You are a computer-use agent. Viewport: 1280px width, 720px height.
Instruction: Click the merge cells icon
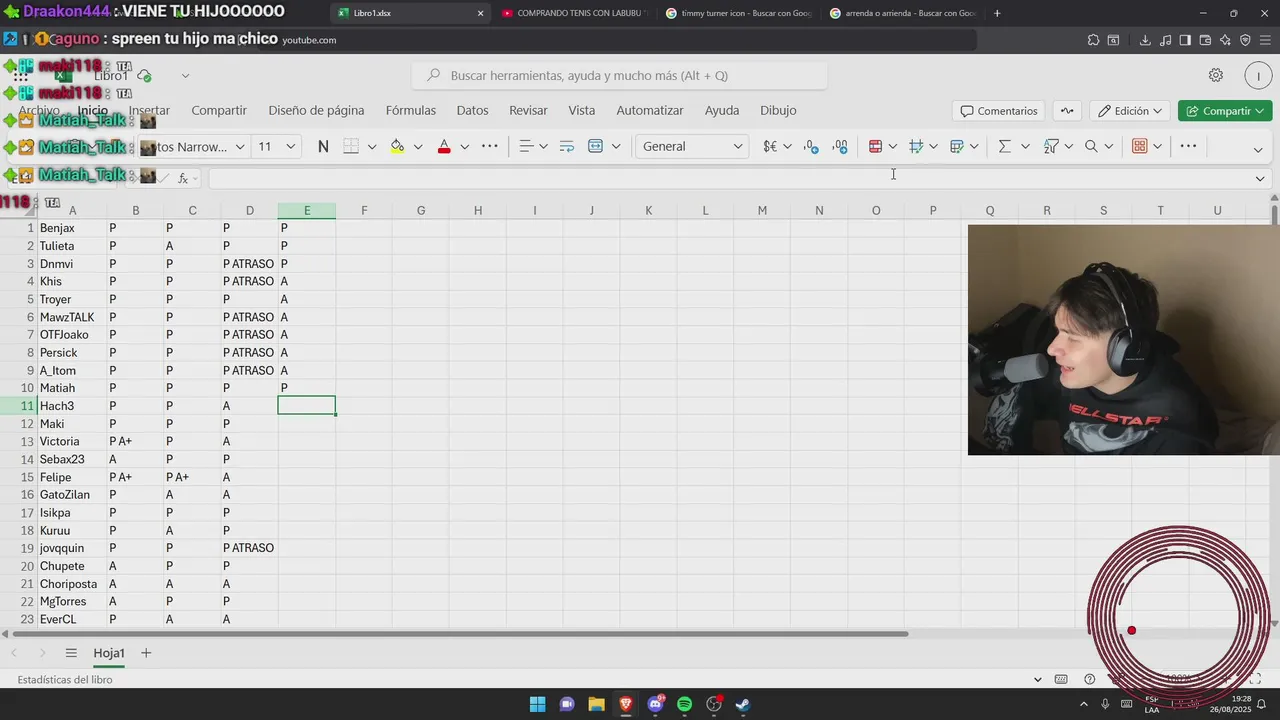click(595, 146)
